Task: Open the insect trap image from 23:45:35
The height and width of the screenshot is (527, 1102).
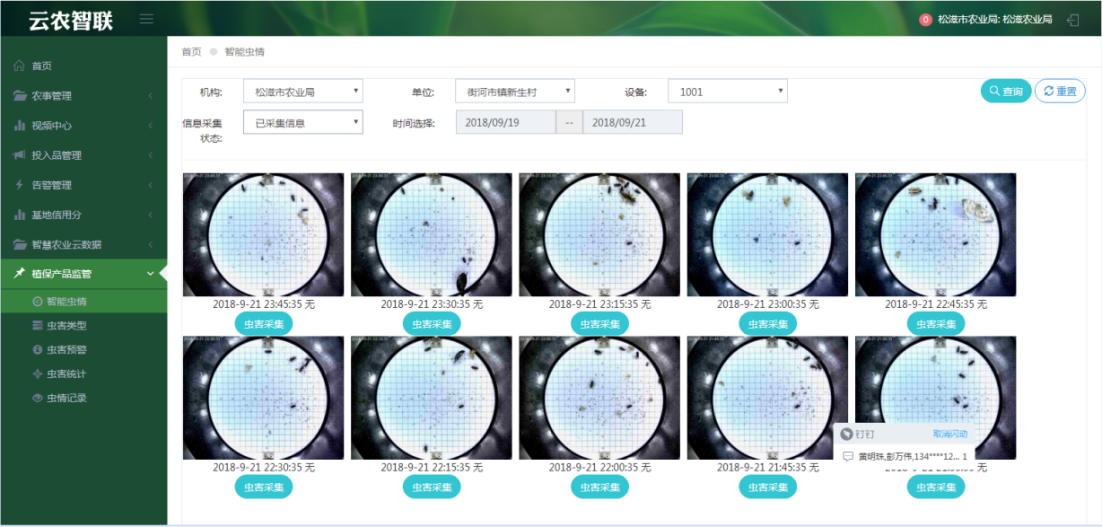Action: pos(263,235)
